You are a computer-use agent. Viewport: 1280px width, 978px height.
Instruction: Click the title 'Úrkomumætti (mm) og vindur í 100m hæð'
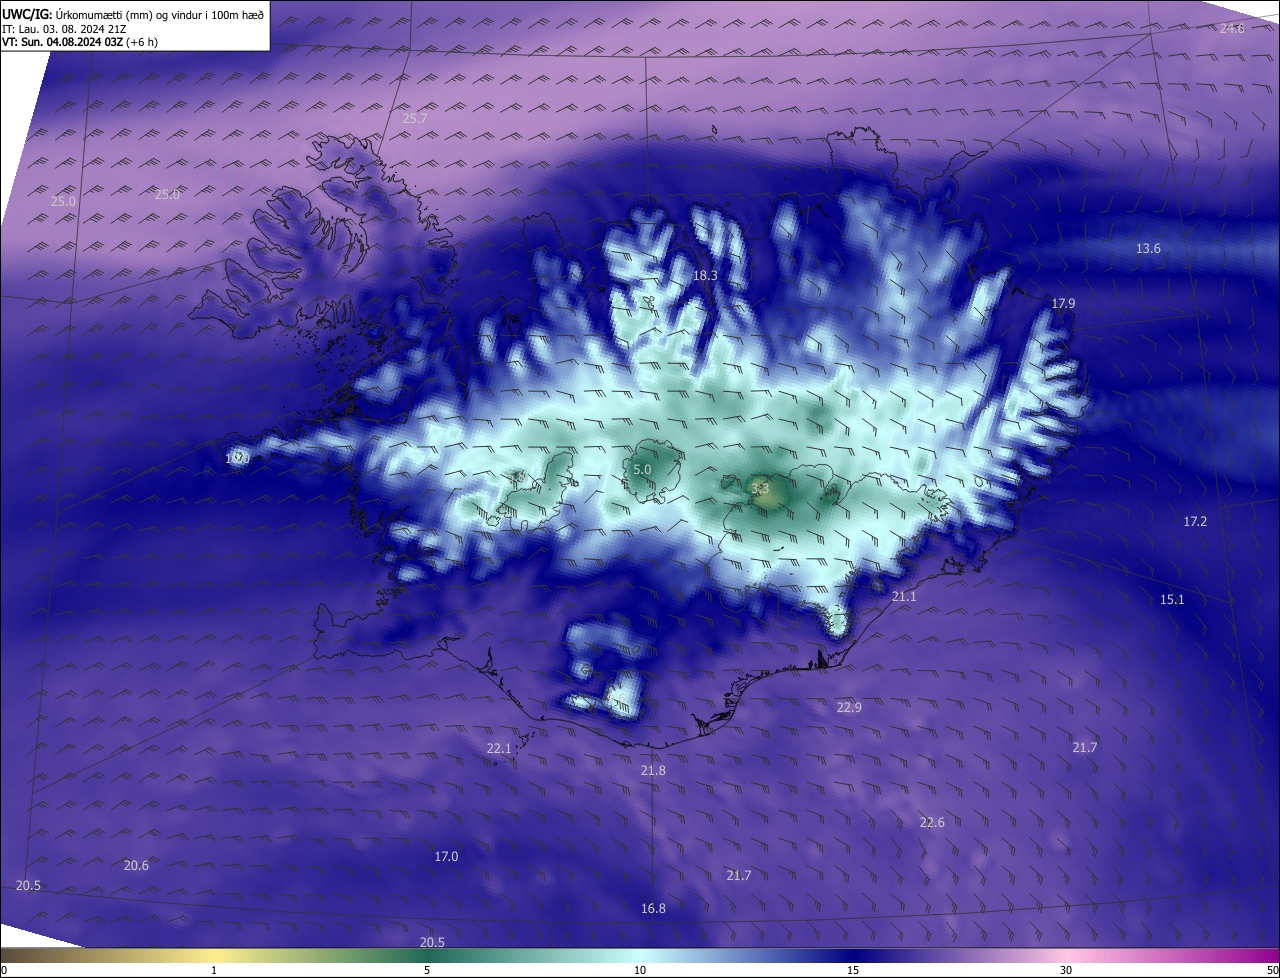[160, 13]
